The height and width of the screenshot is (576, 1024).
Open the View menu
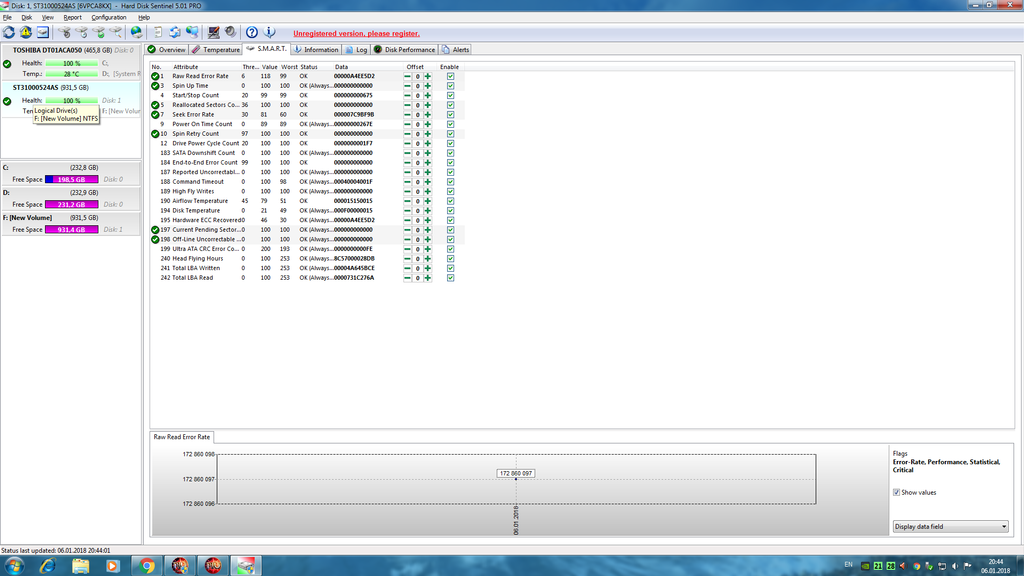[x=48, y=18]
